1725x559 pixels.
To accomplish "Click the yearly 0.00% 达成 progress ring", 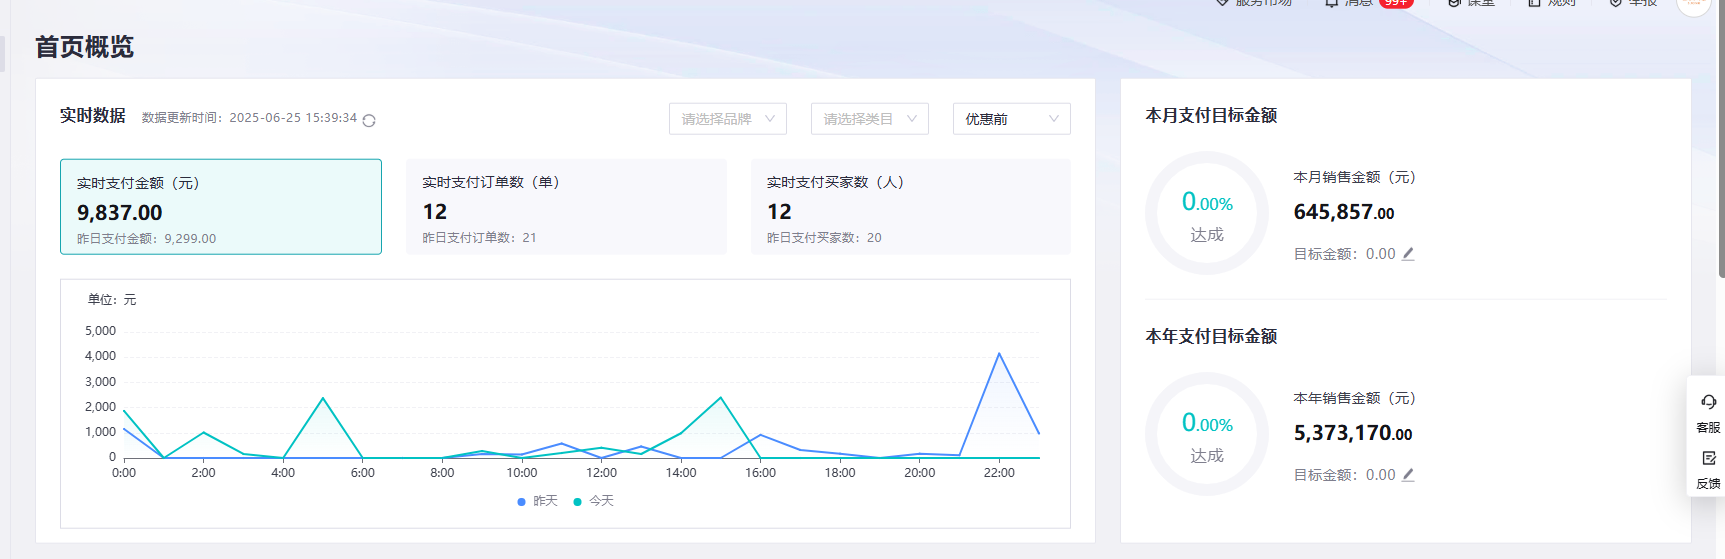I will point(1207,434).
